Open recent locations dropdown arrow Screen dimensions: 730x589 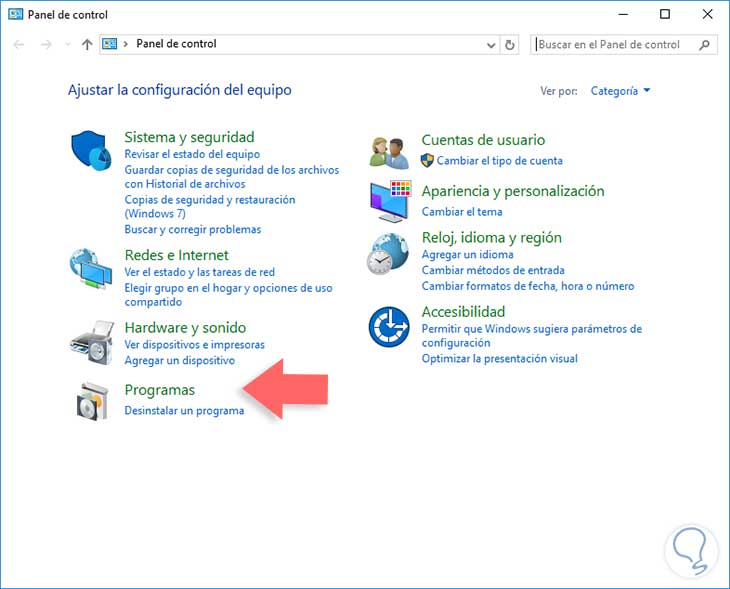[x=68, y=45]
